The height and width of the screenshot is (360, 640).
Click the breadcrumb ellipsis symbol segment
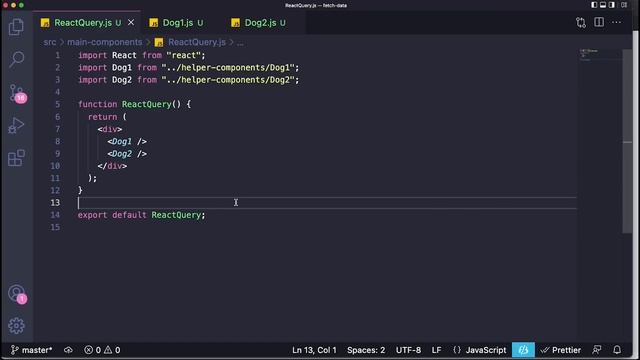[x=240, y=42]
